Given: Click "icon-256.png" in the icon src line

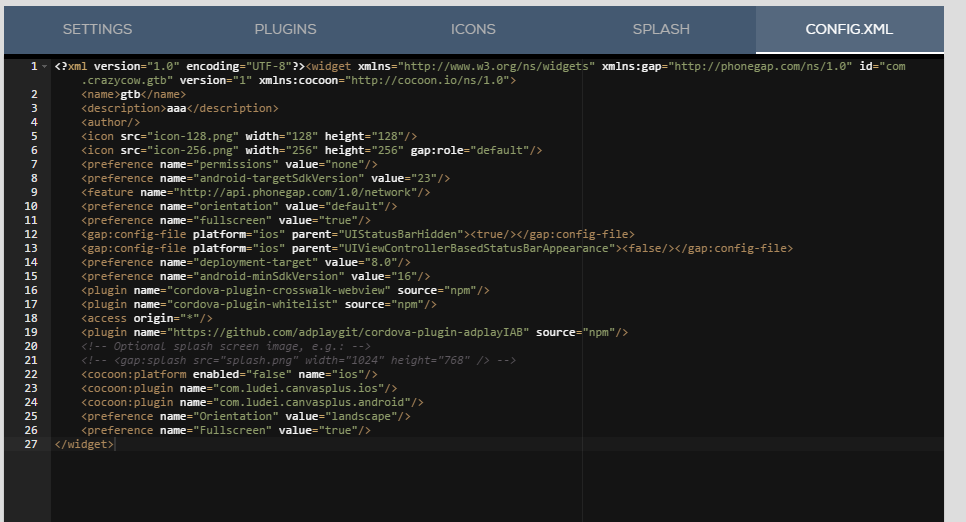Looking at the screenshot, I should click(193, 150).
